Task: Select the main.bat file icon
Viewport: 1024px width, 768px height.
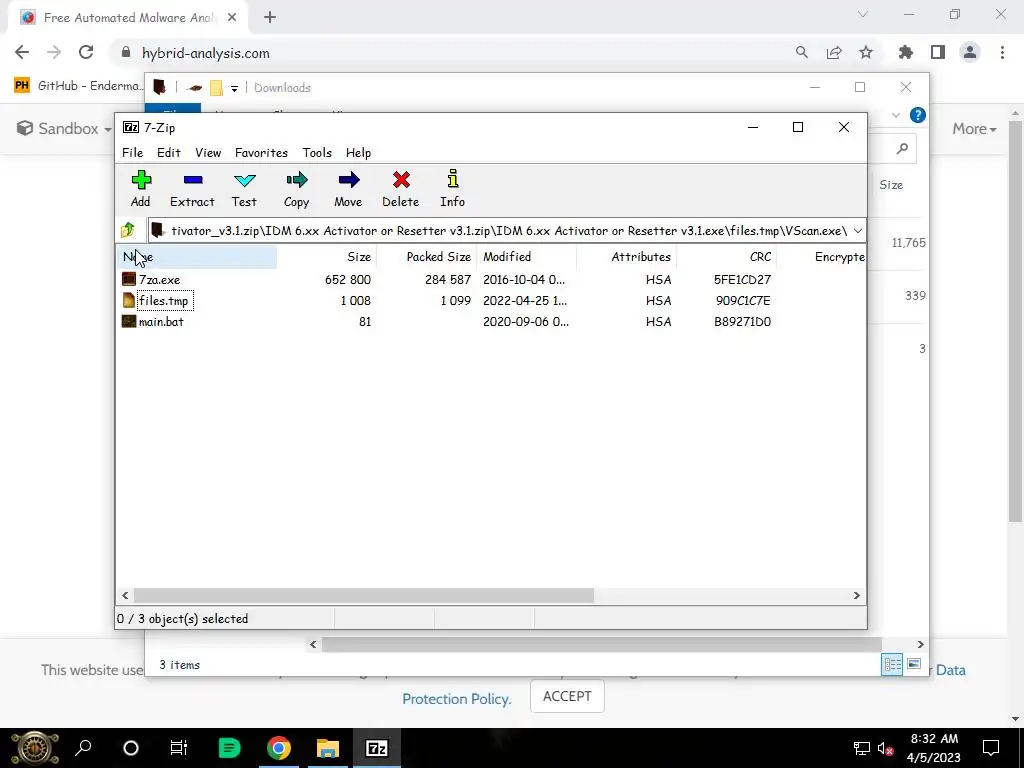Action: click(129, 321)
